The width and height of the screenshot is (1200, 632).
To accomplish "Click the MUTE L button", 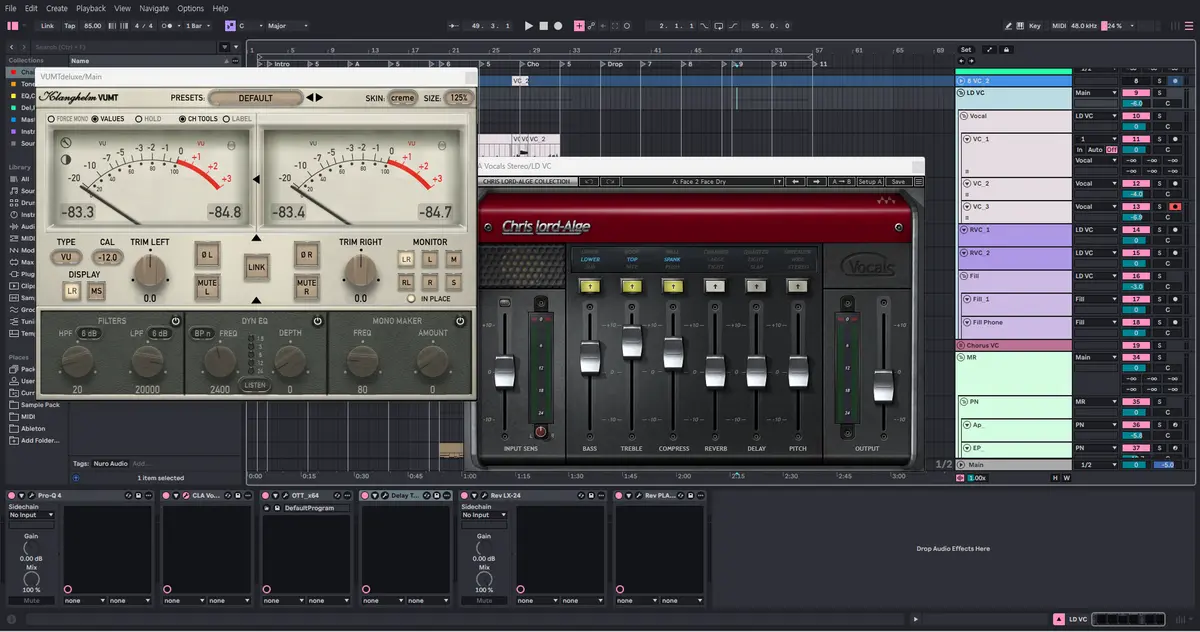I will 207,288.
